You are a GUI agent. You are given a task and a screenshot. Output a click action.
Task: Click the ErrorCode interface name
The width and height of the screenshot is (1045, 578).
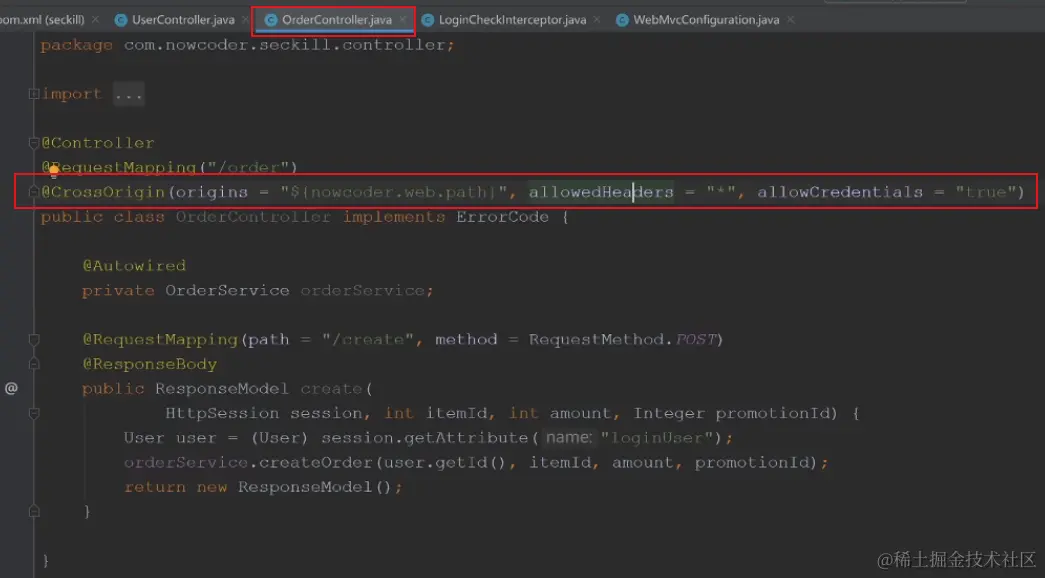click(503, 217)
